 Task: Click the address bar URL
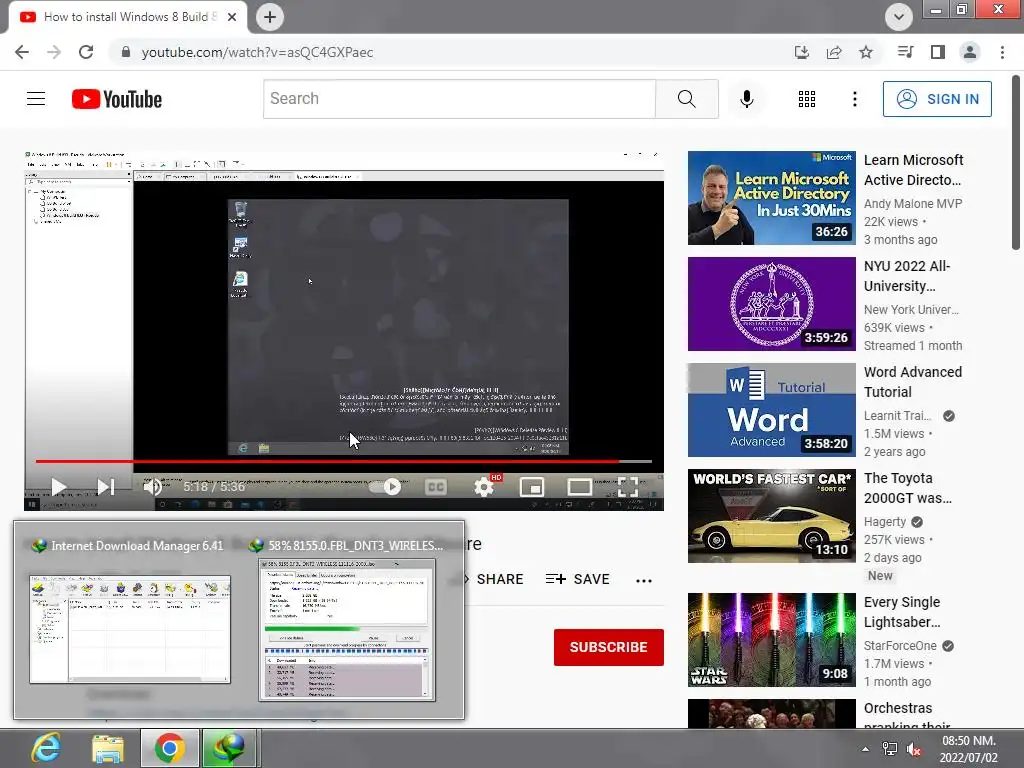click(x=257, y=52)
